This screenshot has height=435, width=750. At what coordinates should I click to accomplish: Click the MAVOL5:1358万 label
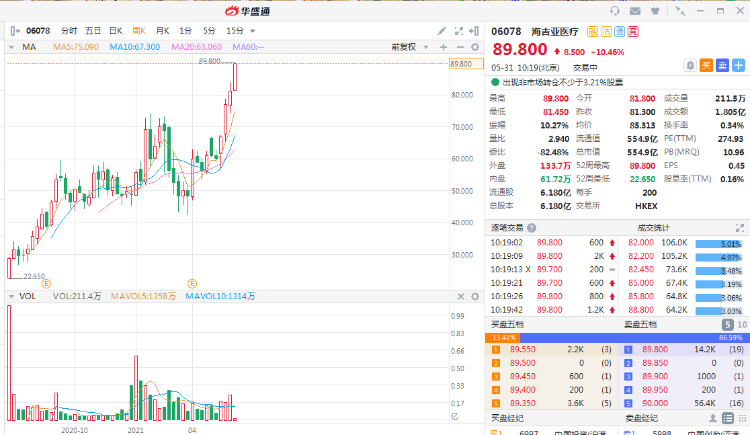pyautogui.click(x=143, y=297)
